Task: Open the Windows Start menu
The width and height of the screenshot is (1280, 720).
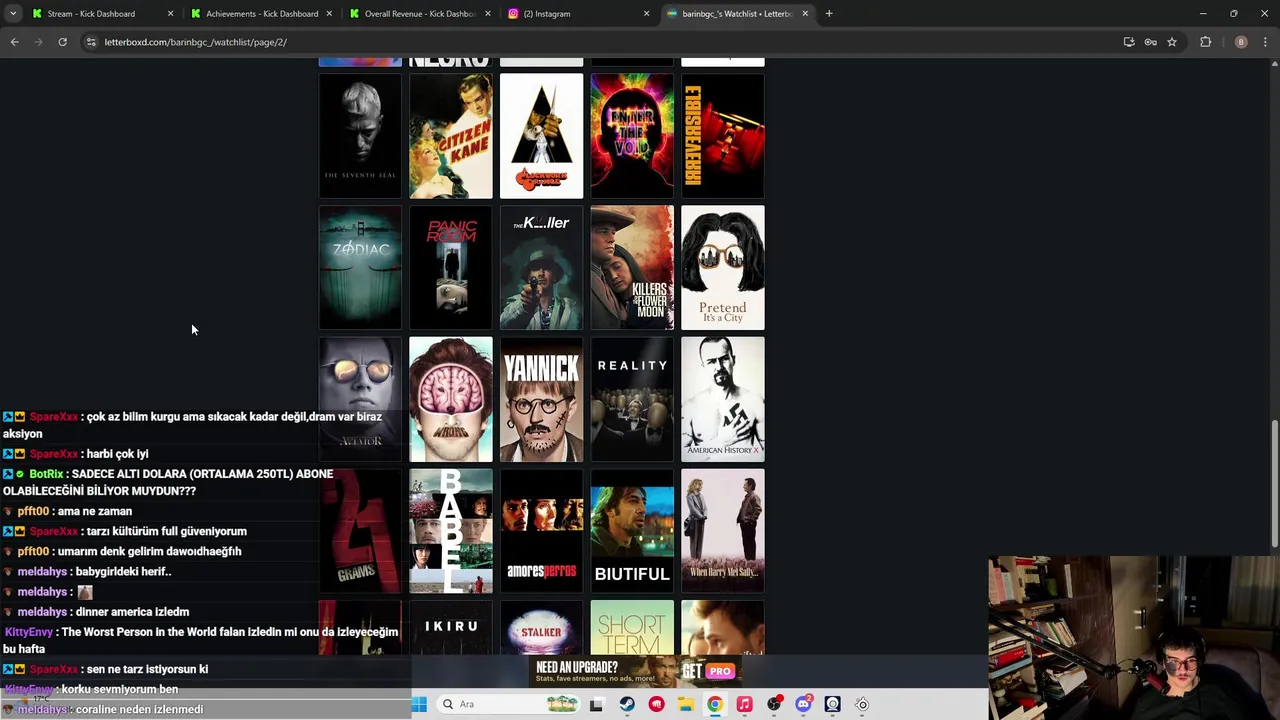Action: pos(419,704)
